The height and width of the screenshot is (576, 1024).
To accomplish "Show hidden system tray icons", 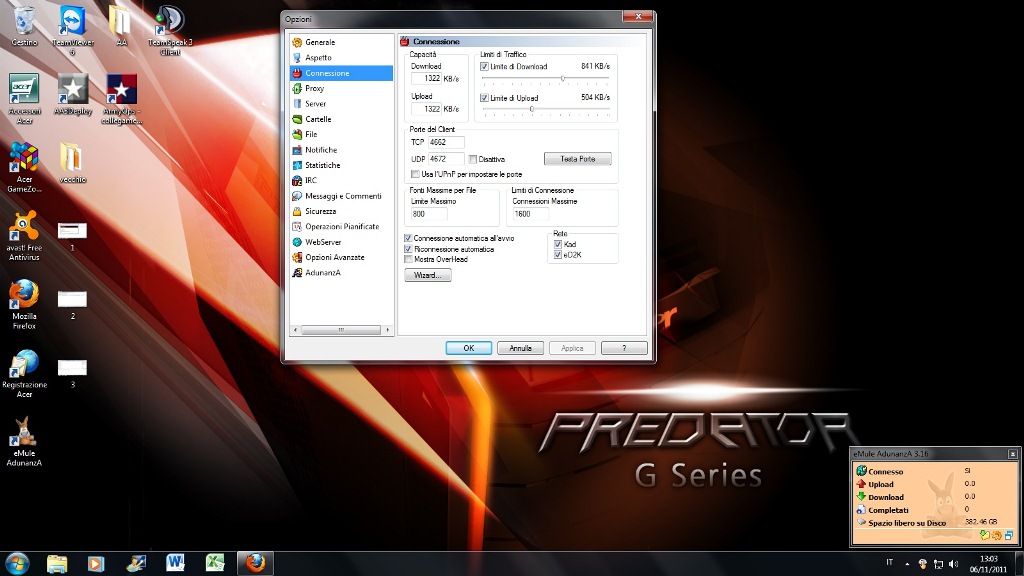I will pos(908,564).
